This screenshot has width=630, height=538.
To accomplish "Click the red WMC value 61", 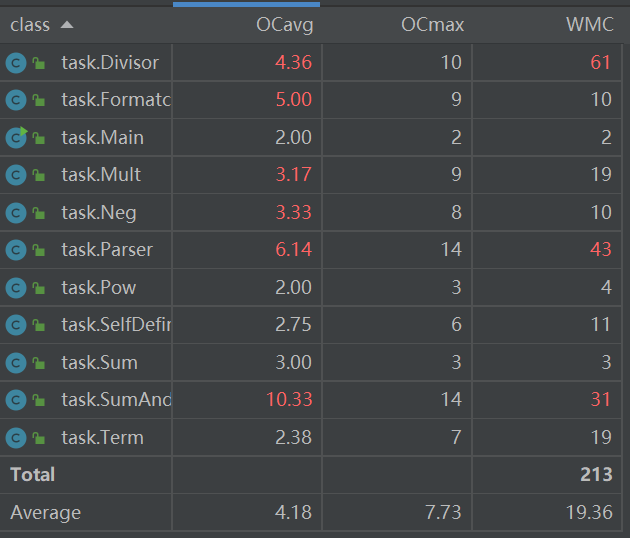I will 600,63.
